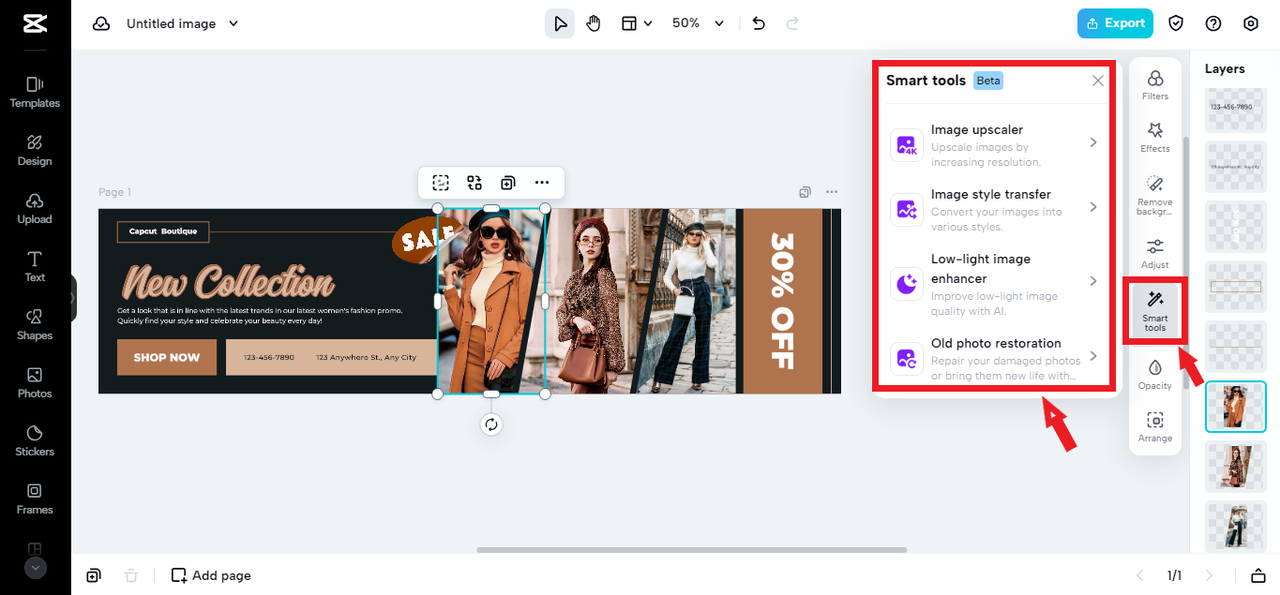Open Filters in the right tool strip
Image resolution: width=1280 pixels, height=595 pixels.
click(1155, 85)
